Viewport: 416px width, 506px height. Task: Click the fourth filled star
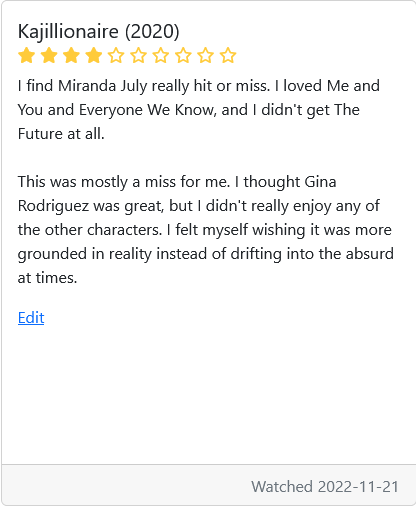click(94, 55)
